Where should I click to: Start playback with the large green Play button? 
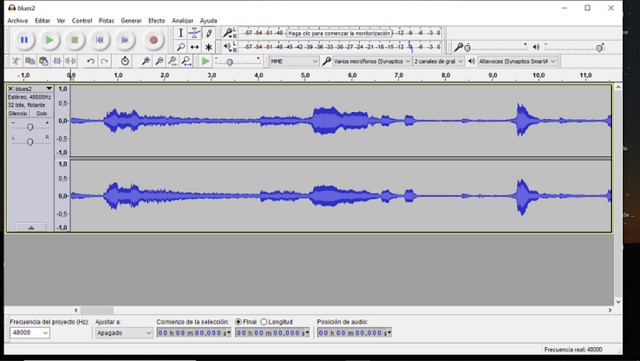(49, 40)
